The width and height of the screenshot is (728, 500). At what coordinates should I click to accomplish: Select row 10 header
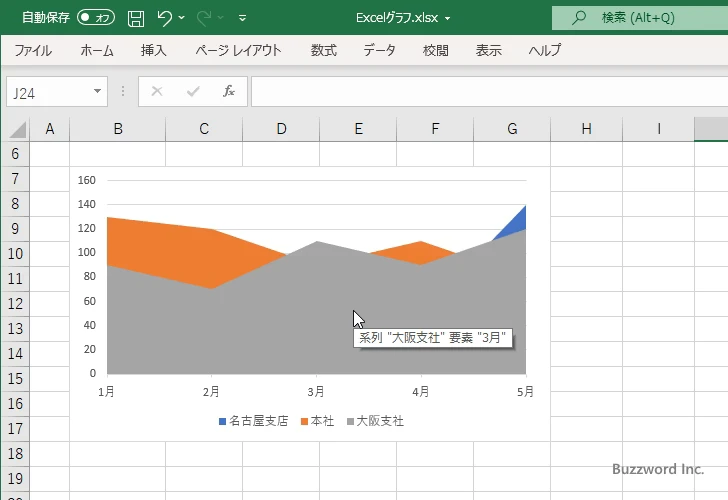(x=15, y=254)
